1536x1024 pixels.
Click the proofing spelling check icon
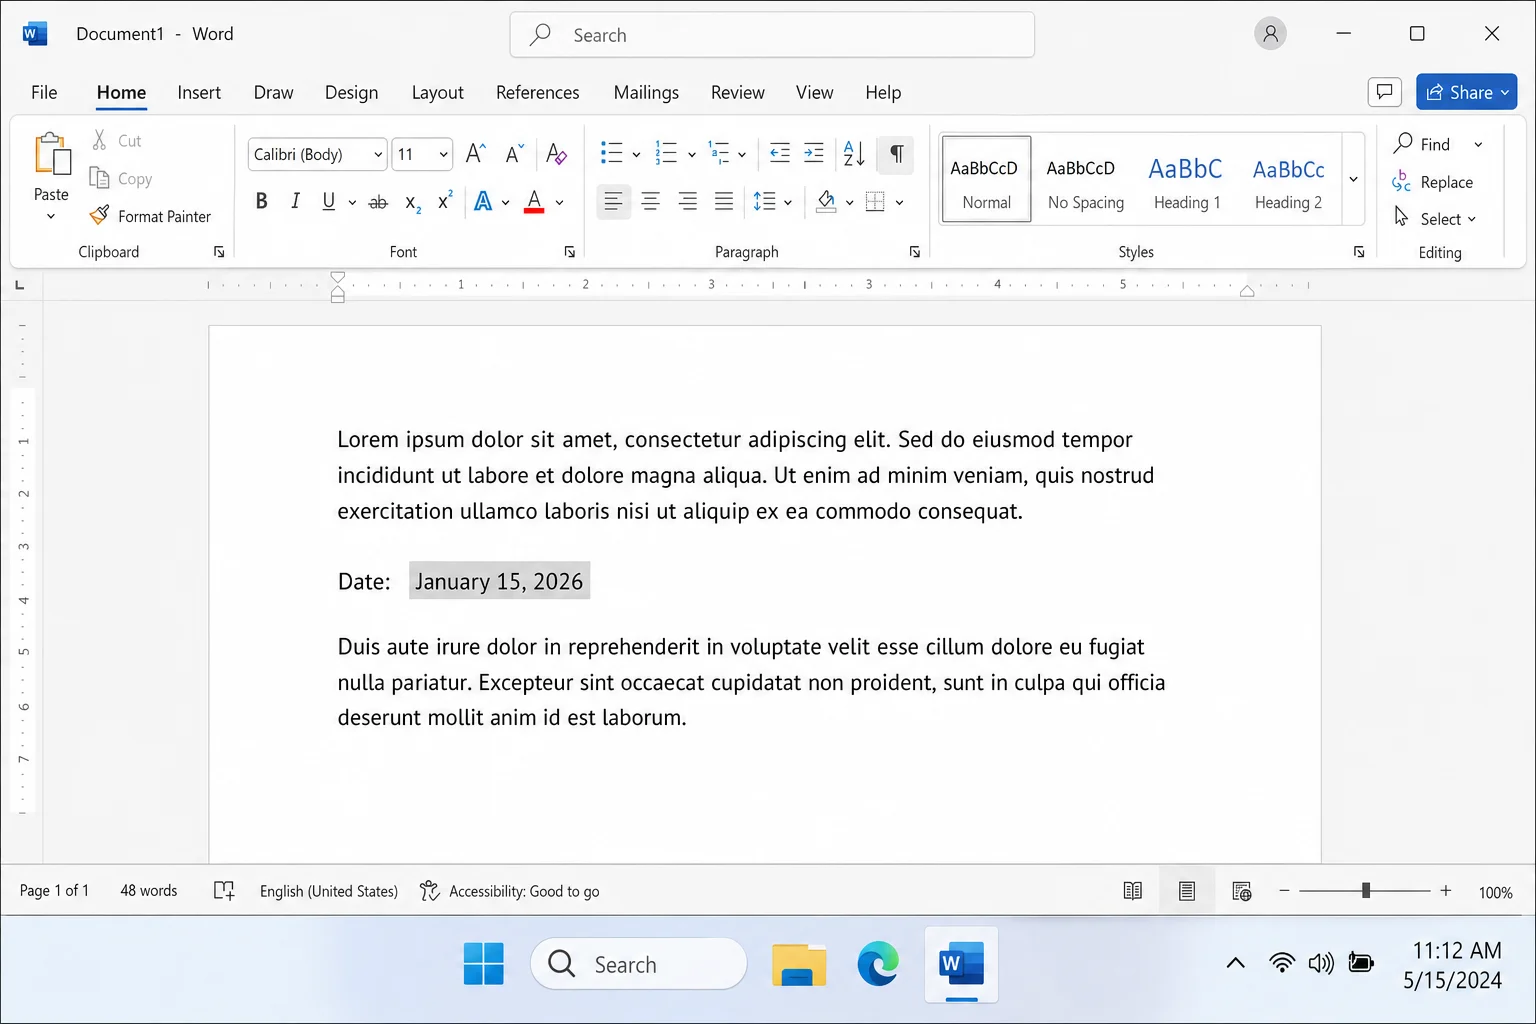224,891
